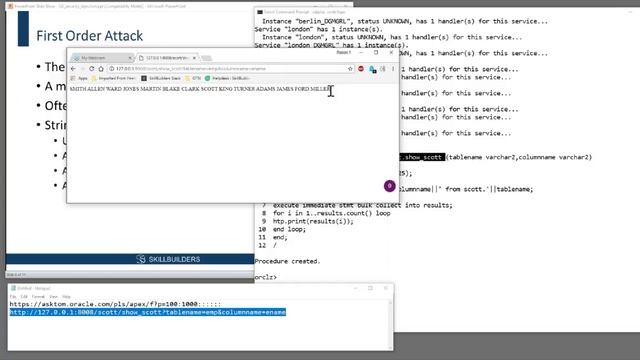Click the 'Procedure created.' line in Command Prompt
The image size is (640, 360).
[x=287, y=261]
